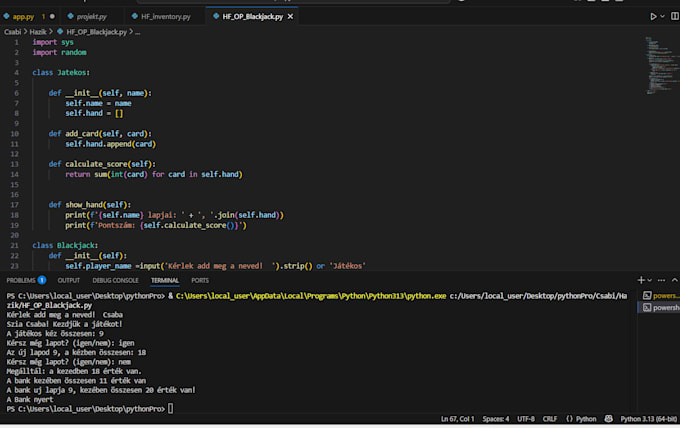Viewport: 680px width, 428px height.
Task: Change file encoding via UTF-8
Action: tap(526, 419)
